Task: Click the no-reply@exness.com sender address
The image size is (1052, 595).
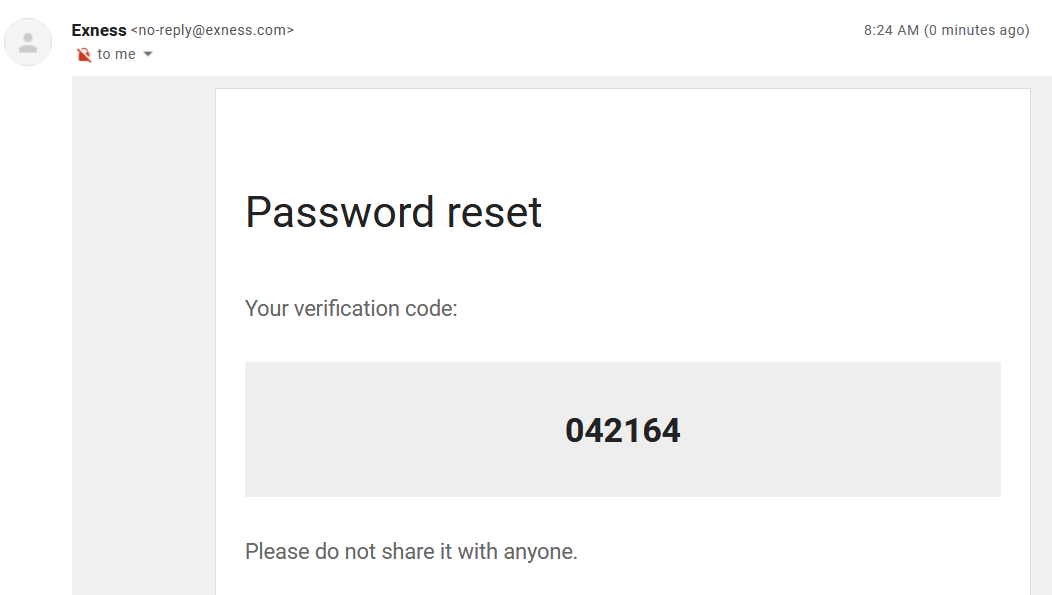Action: (x=212, y=30)
